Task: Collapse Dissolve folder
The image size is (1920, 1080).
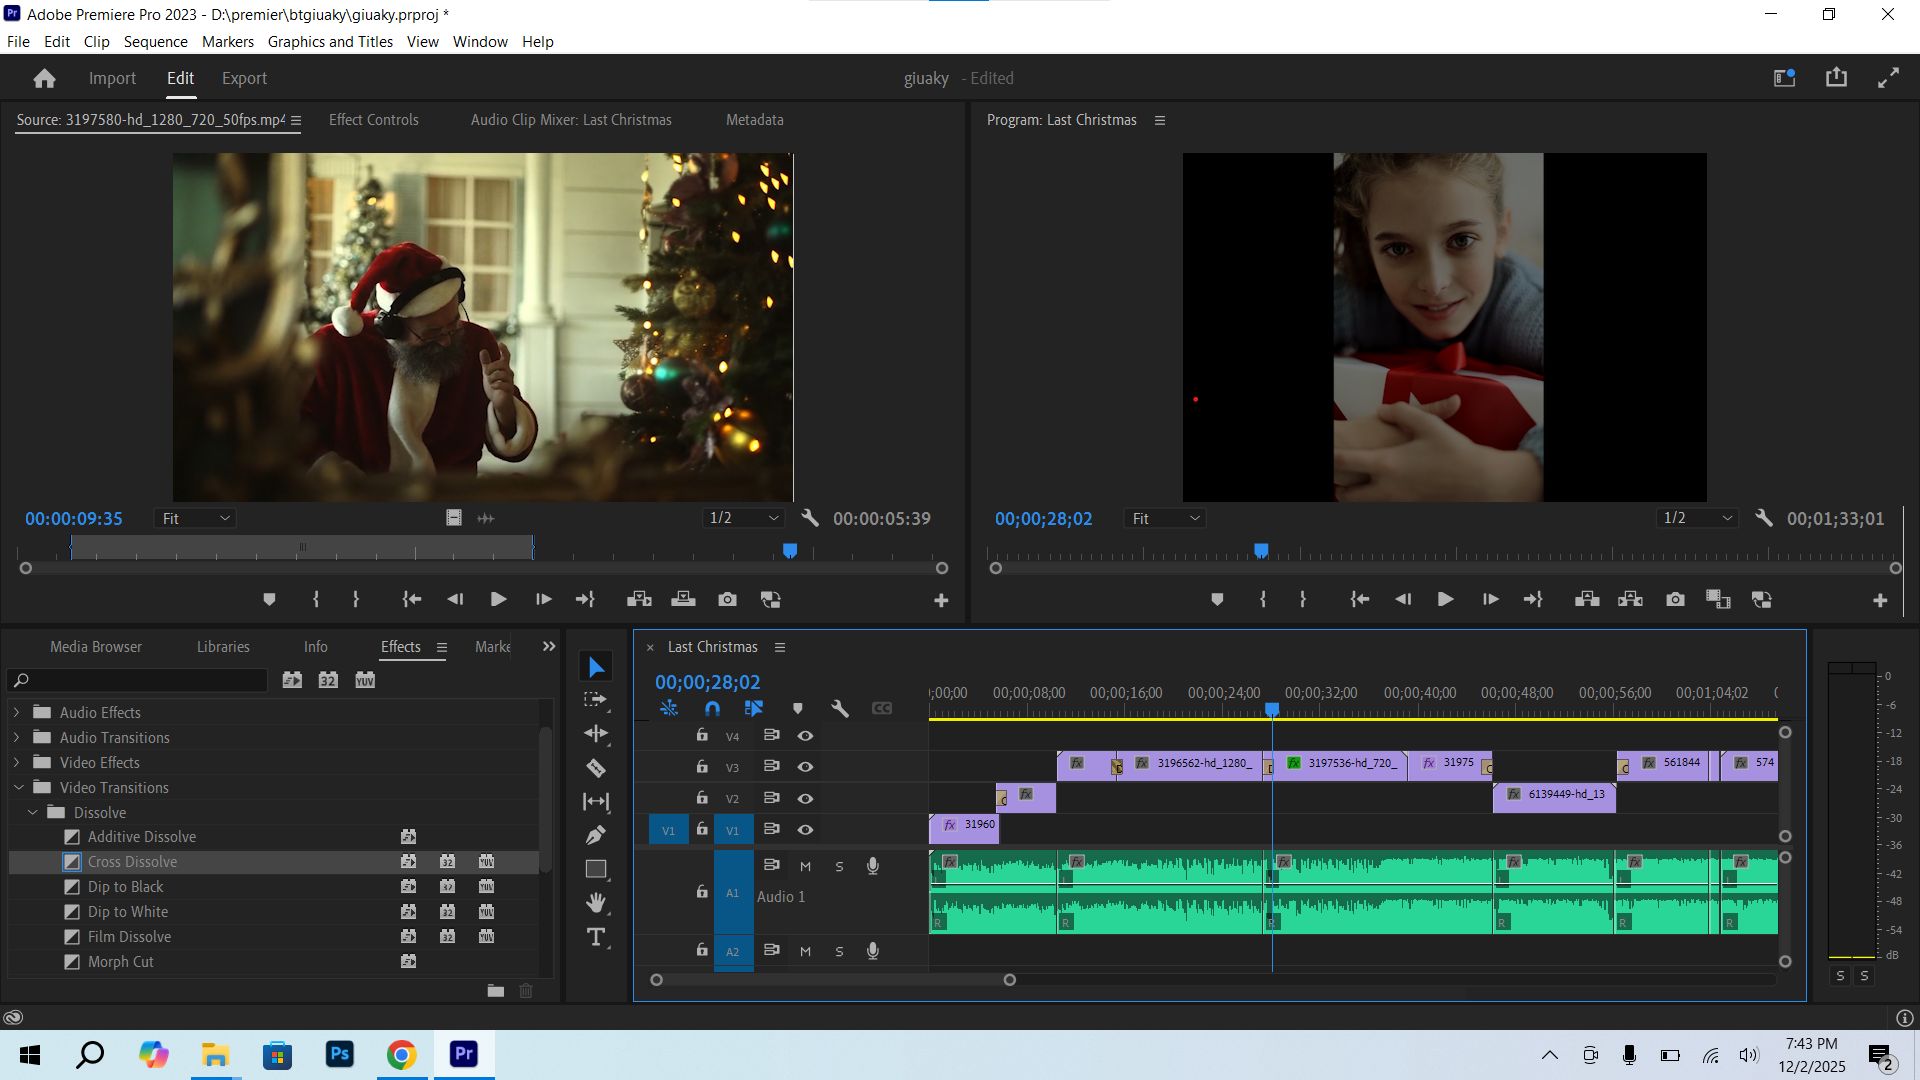Action: click(x=33, y=812)
